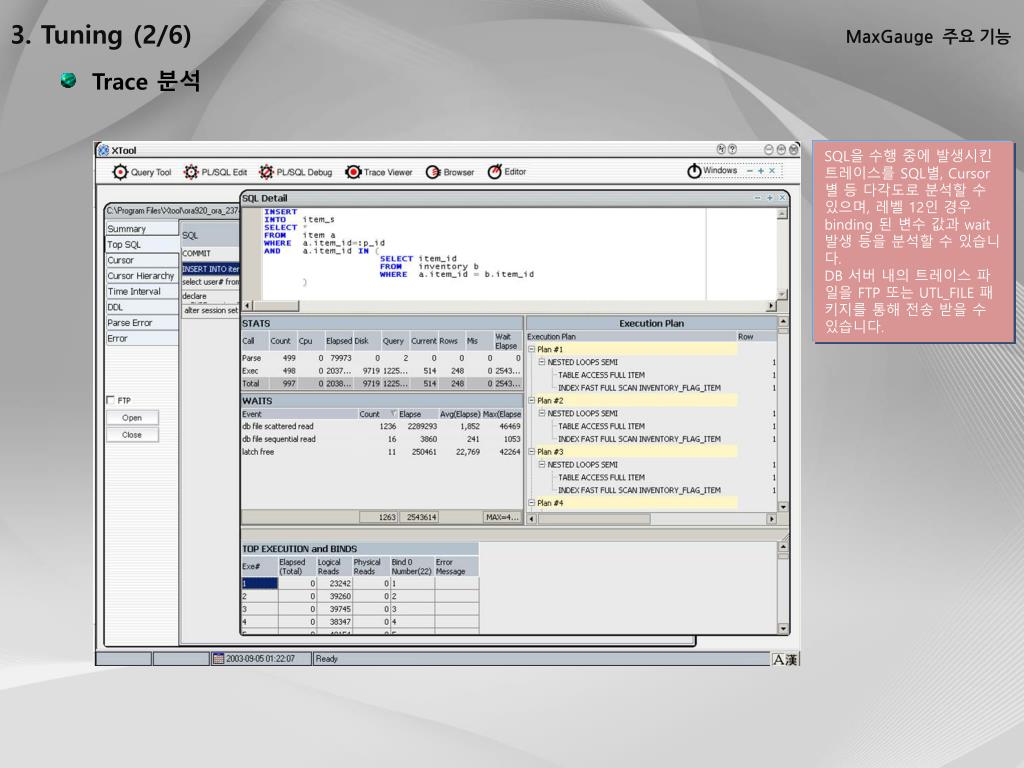The image size is (1024, 768).
Task: Click Execution Plan vertical scroll down arrow
Action: coord(783,507)
